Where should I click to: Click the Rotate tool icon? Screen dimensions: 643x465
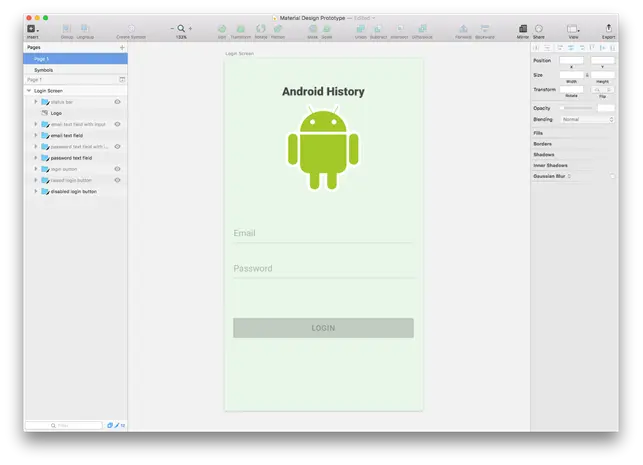(x=261, y=28)
